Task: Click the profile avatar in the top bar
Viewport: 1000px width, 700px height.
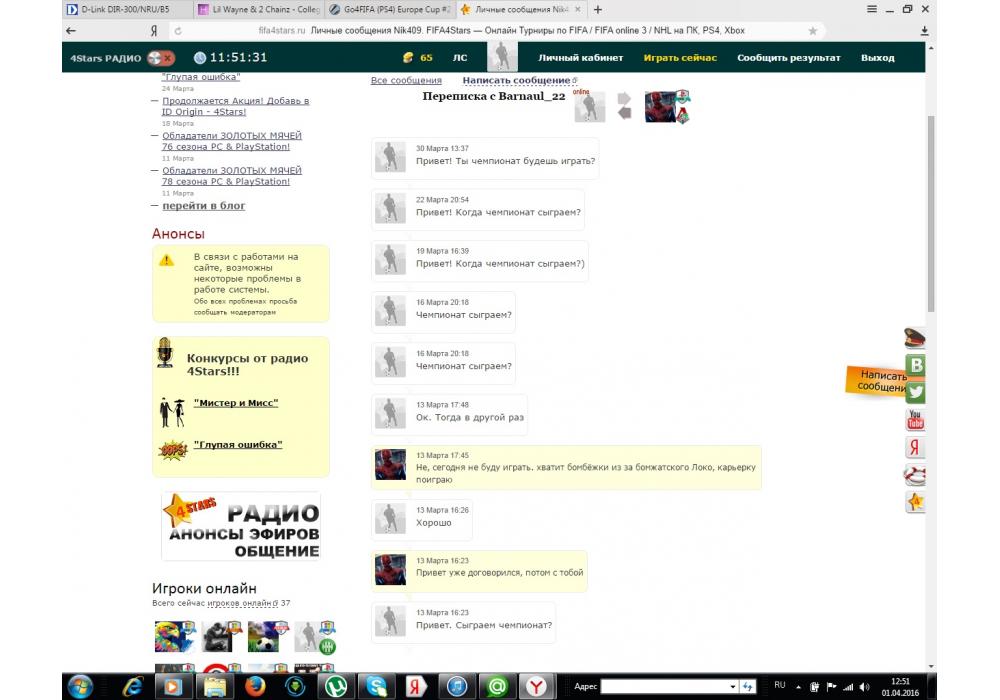Action: (502, 57)
